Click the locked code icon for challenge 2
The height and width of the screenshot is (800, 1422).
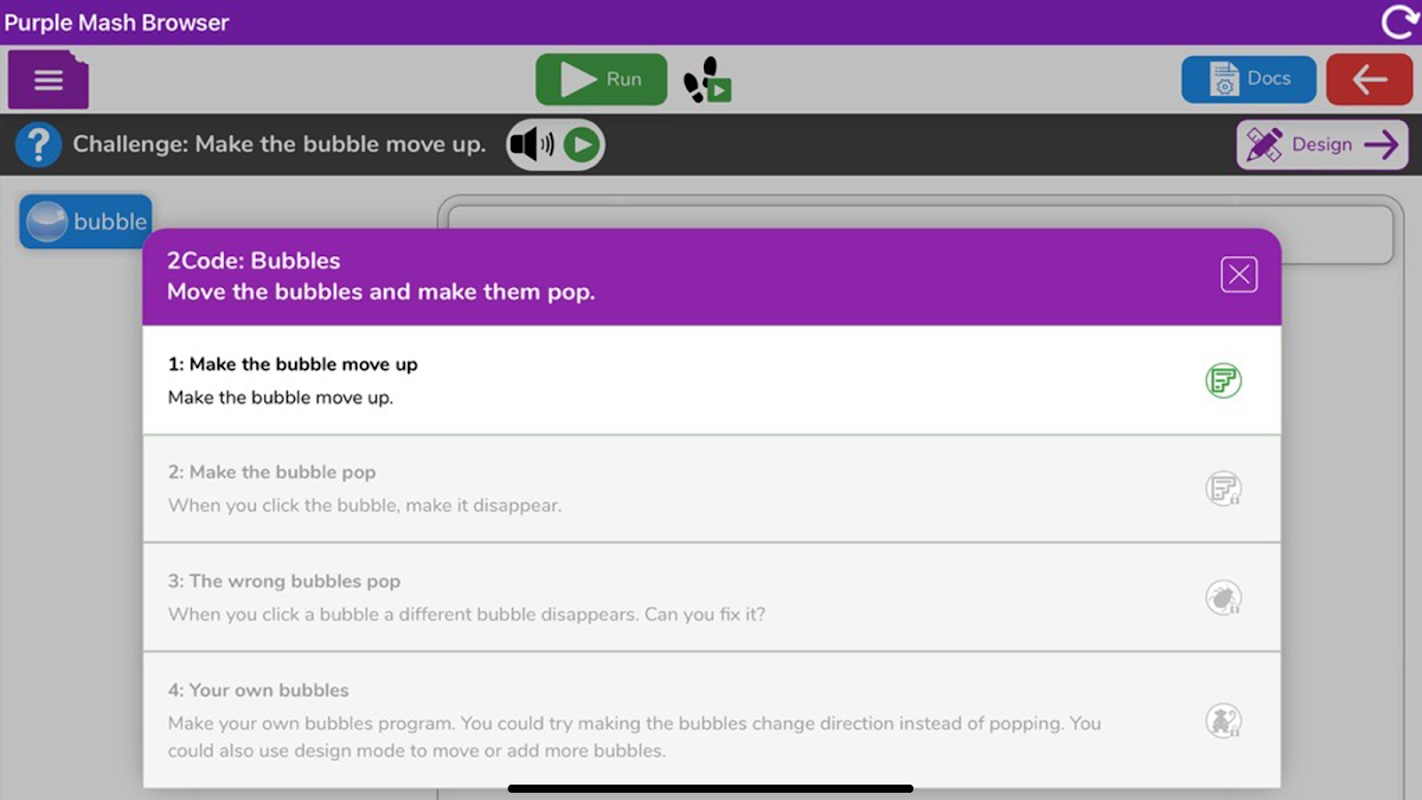[1223, 489]
